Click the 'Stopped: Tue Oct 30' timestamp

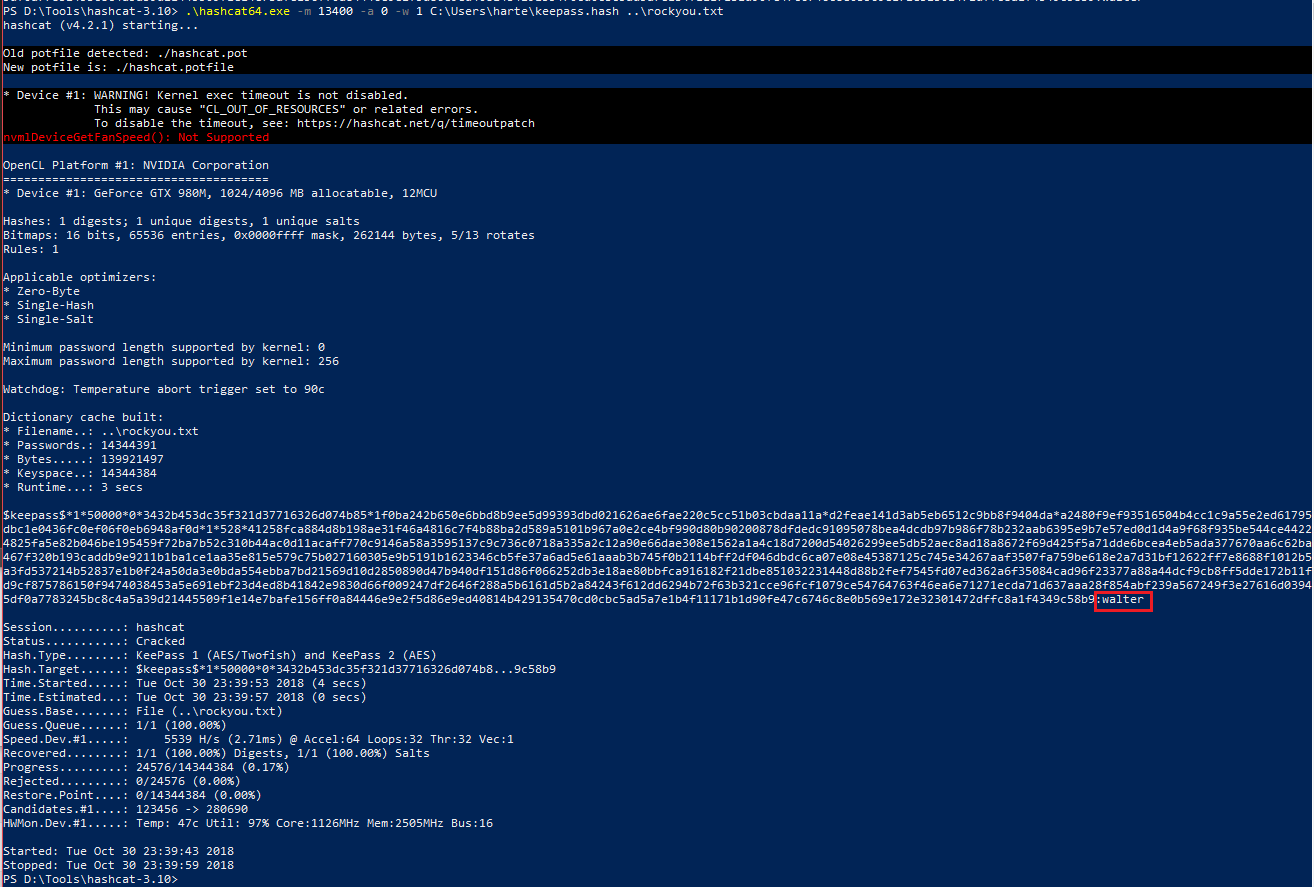click(118, 865)
